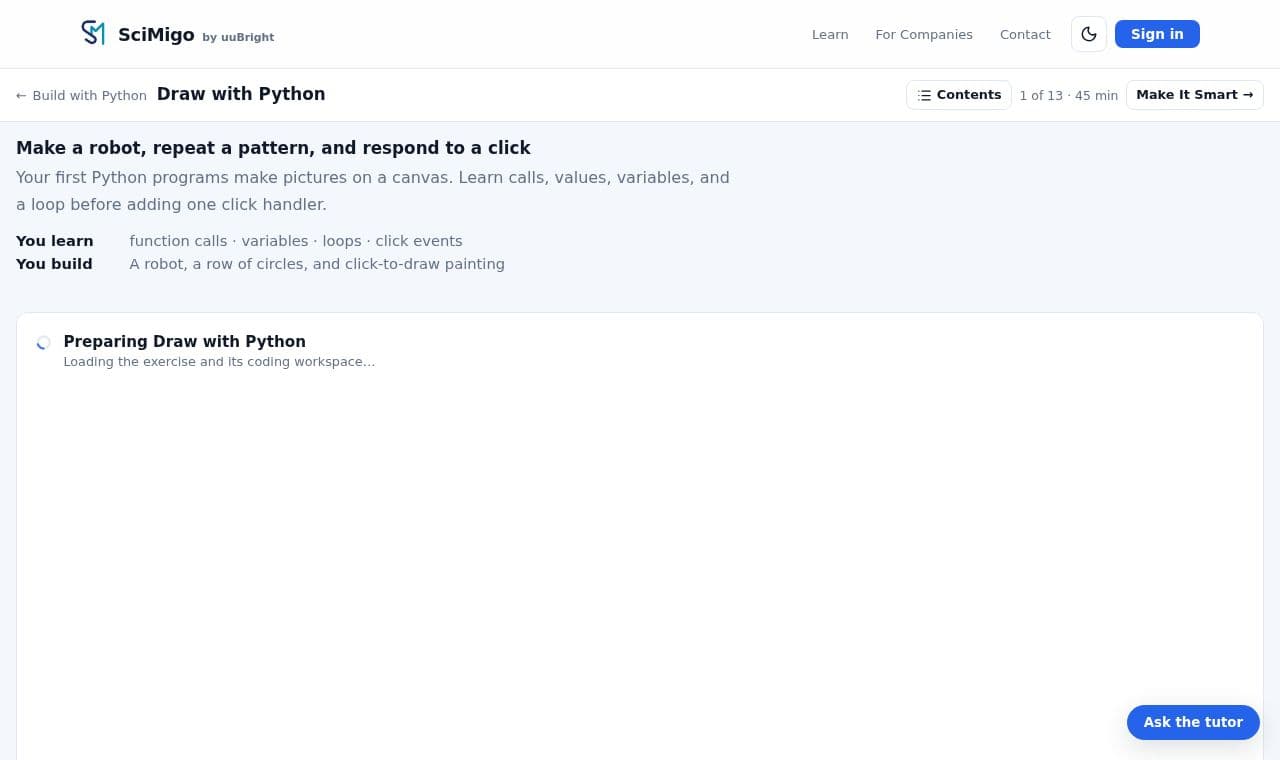Open the For Companies page
The width and height of the screenshot is (1280, 760).
(x=924, y=34)
